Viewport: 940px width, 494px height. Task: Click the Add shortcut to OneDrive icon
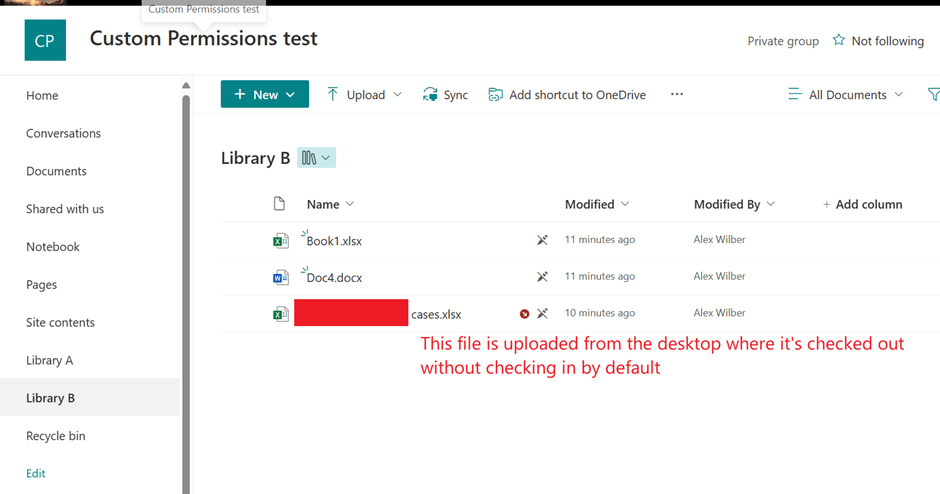[495, 94]
